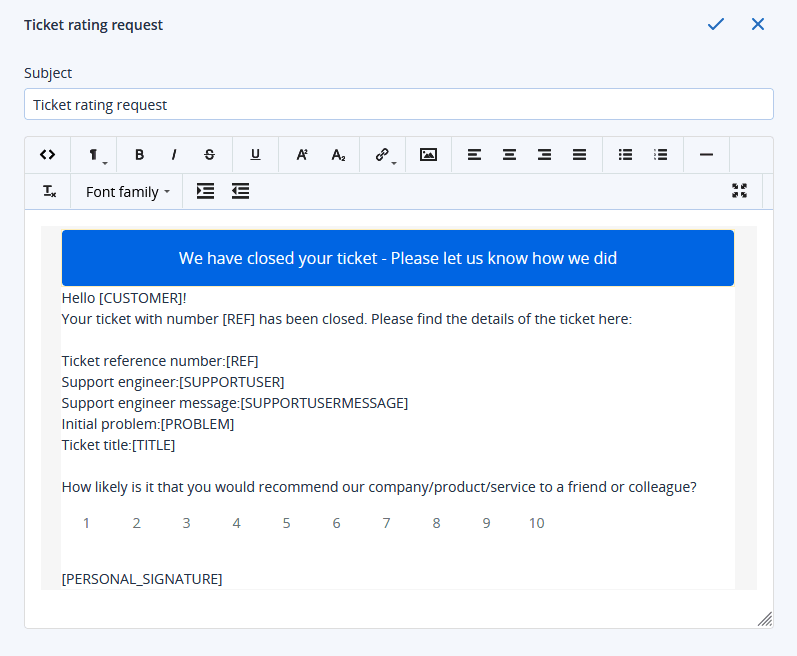The image size is (797, 656).
Task: Switch editor to fullscreen mode
Action: [x=739, y=191]
